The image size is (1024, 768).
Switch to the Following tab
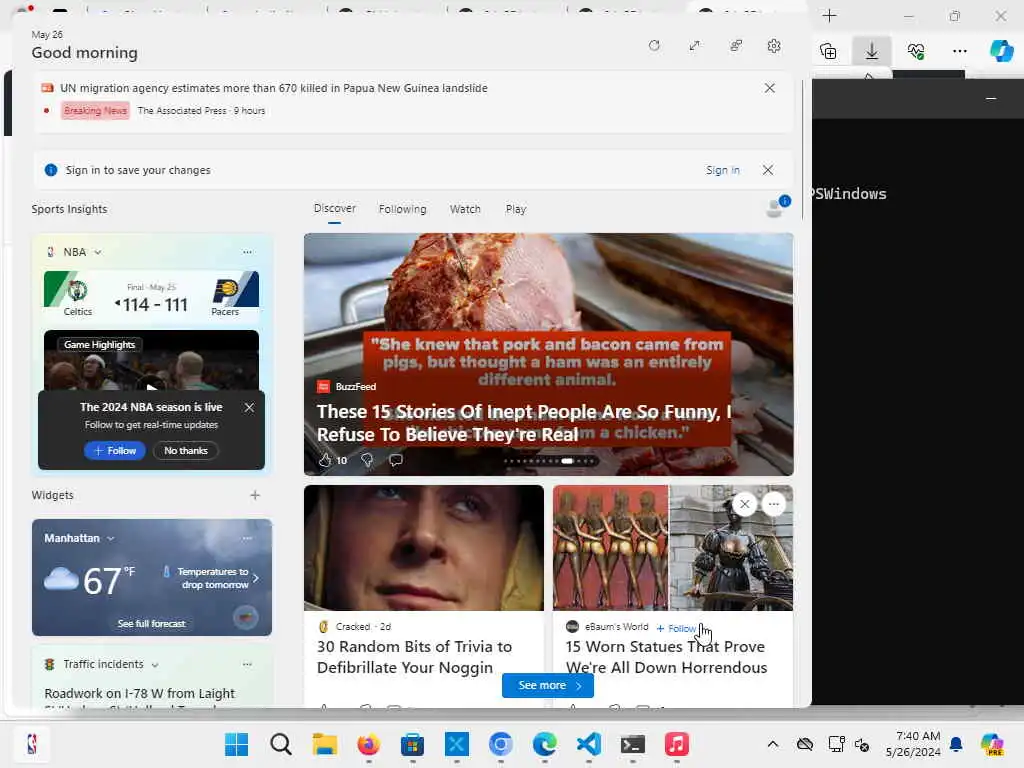pos(402,209)
